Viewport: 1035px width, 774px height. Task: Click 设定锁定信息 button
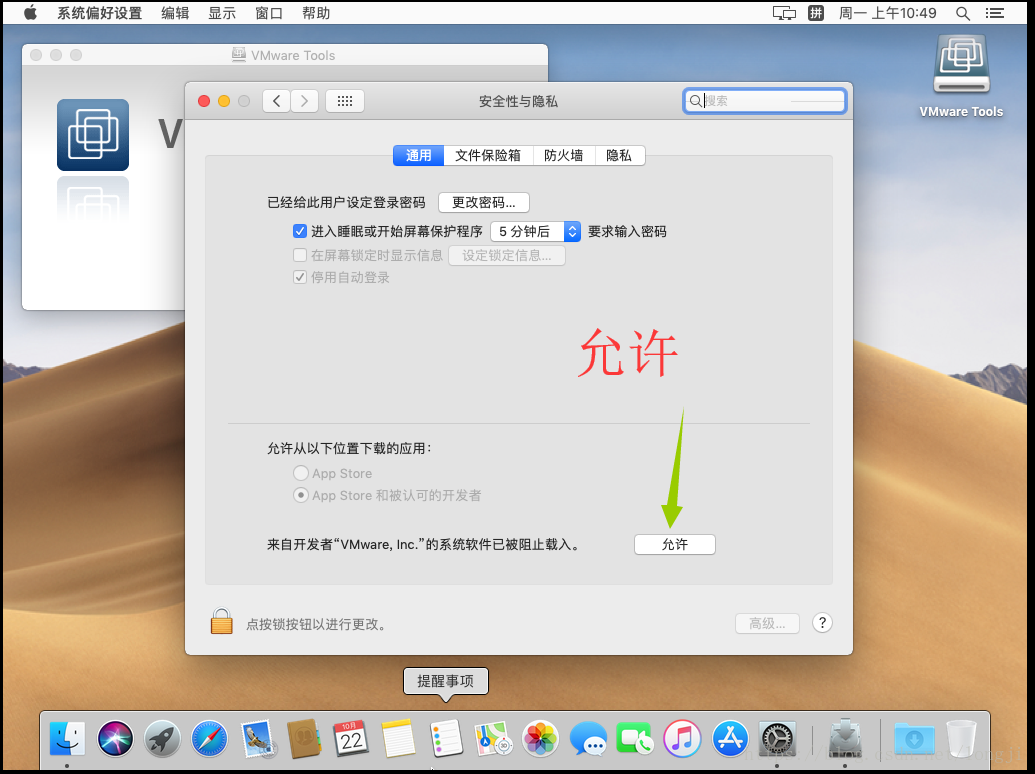point(507,255)
